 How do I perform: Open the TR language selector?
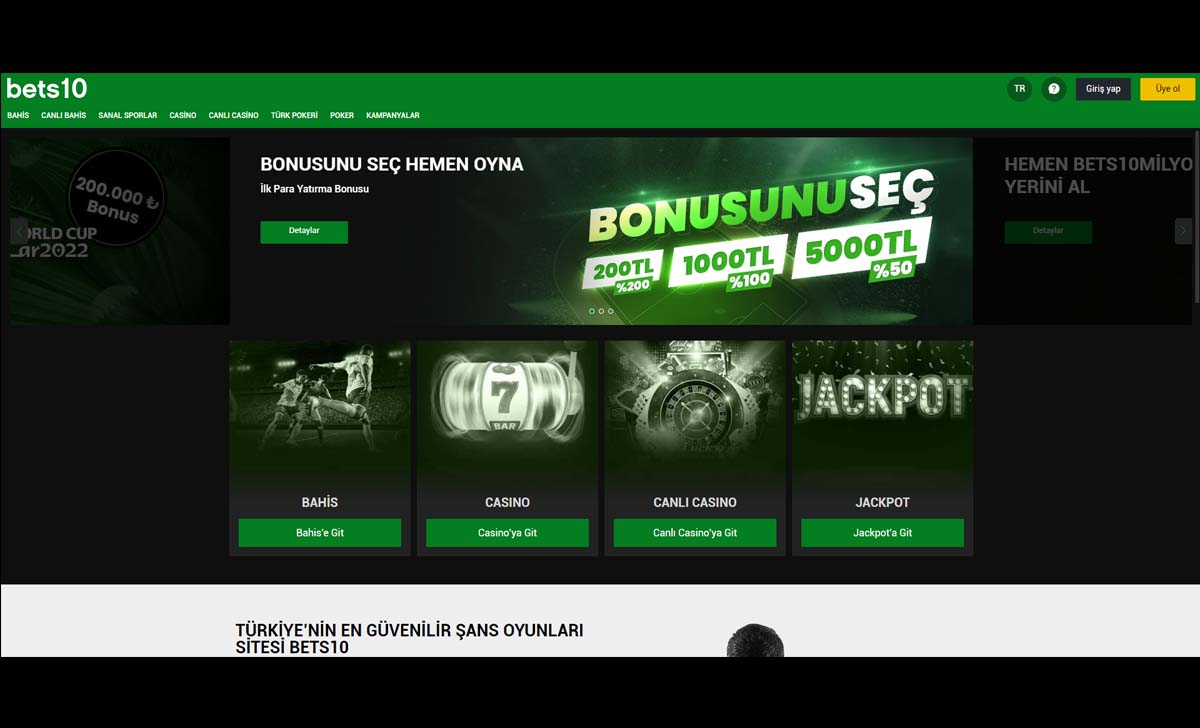coord(1019,89)
